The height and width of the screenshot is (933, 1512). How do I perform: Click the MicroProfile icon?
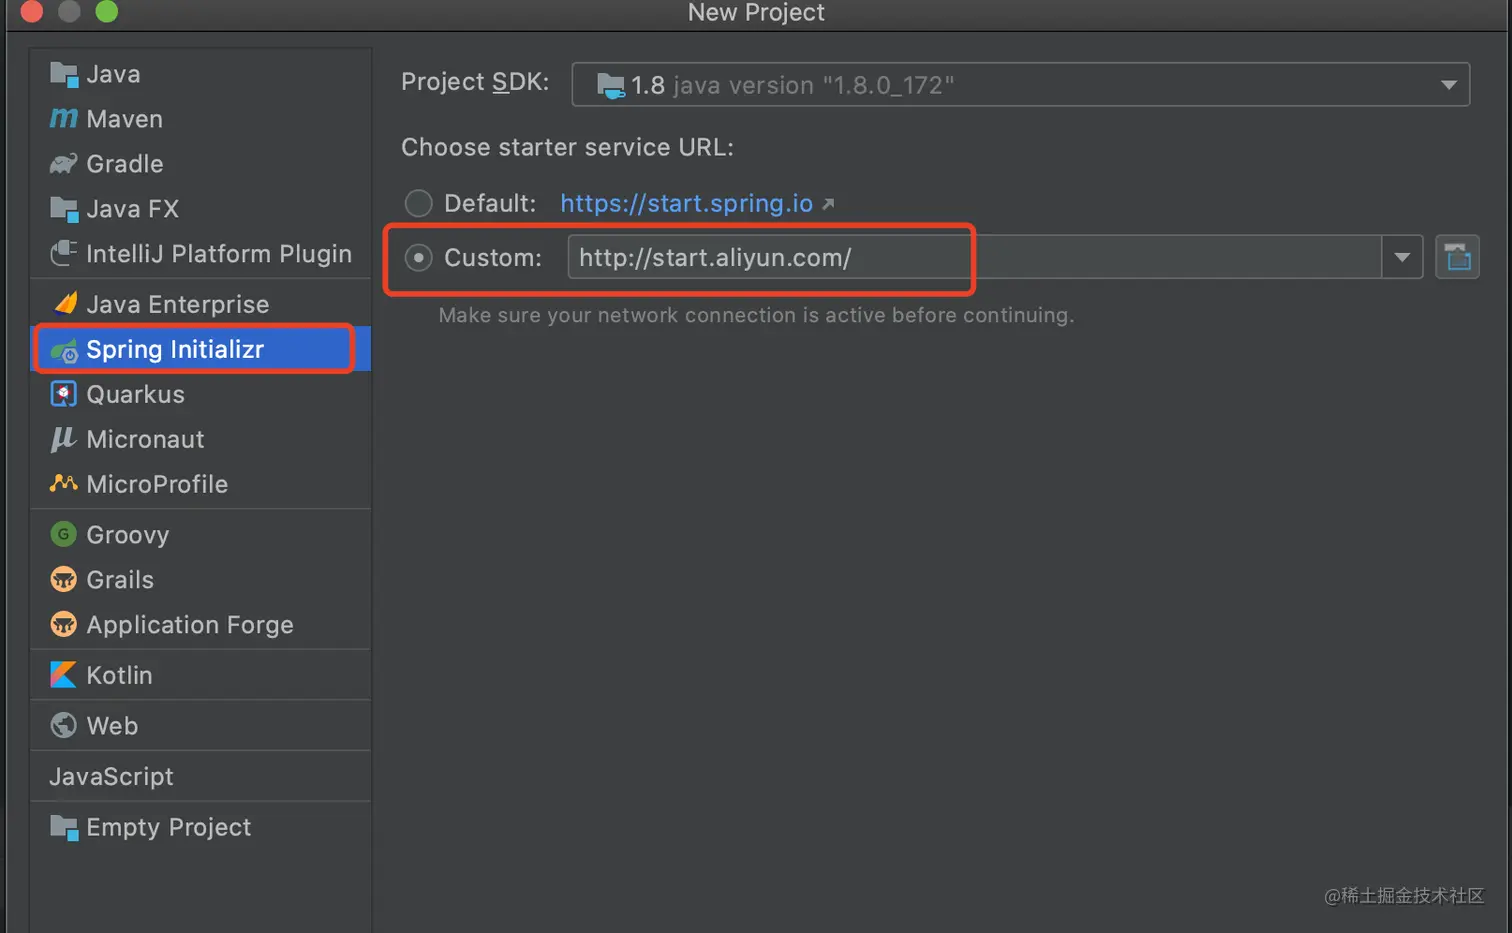(x=63, y=484)
